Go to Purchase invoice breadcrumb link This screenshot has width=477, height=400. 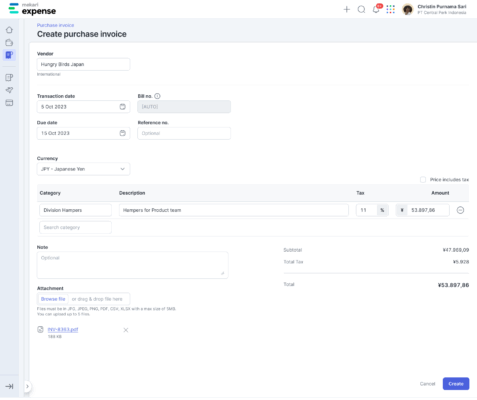[55, 25]
